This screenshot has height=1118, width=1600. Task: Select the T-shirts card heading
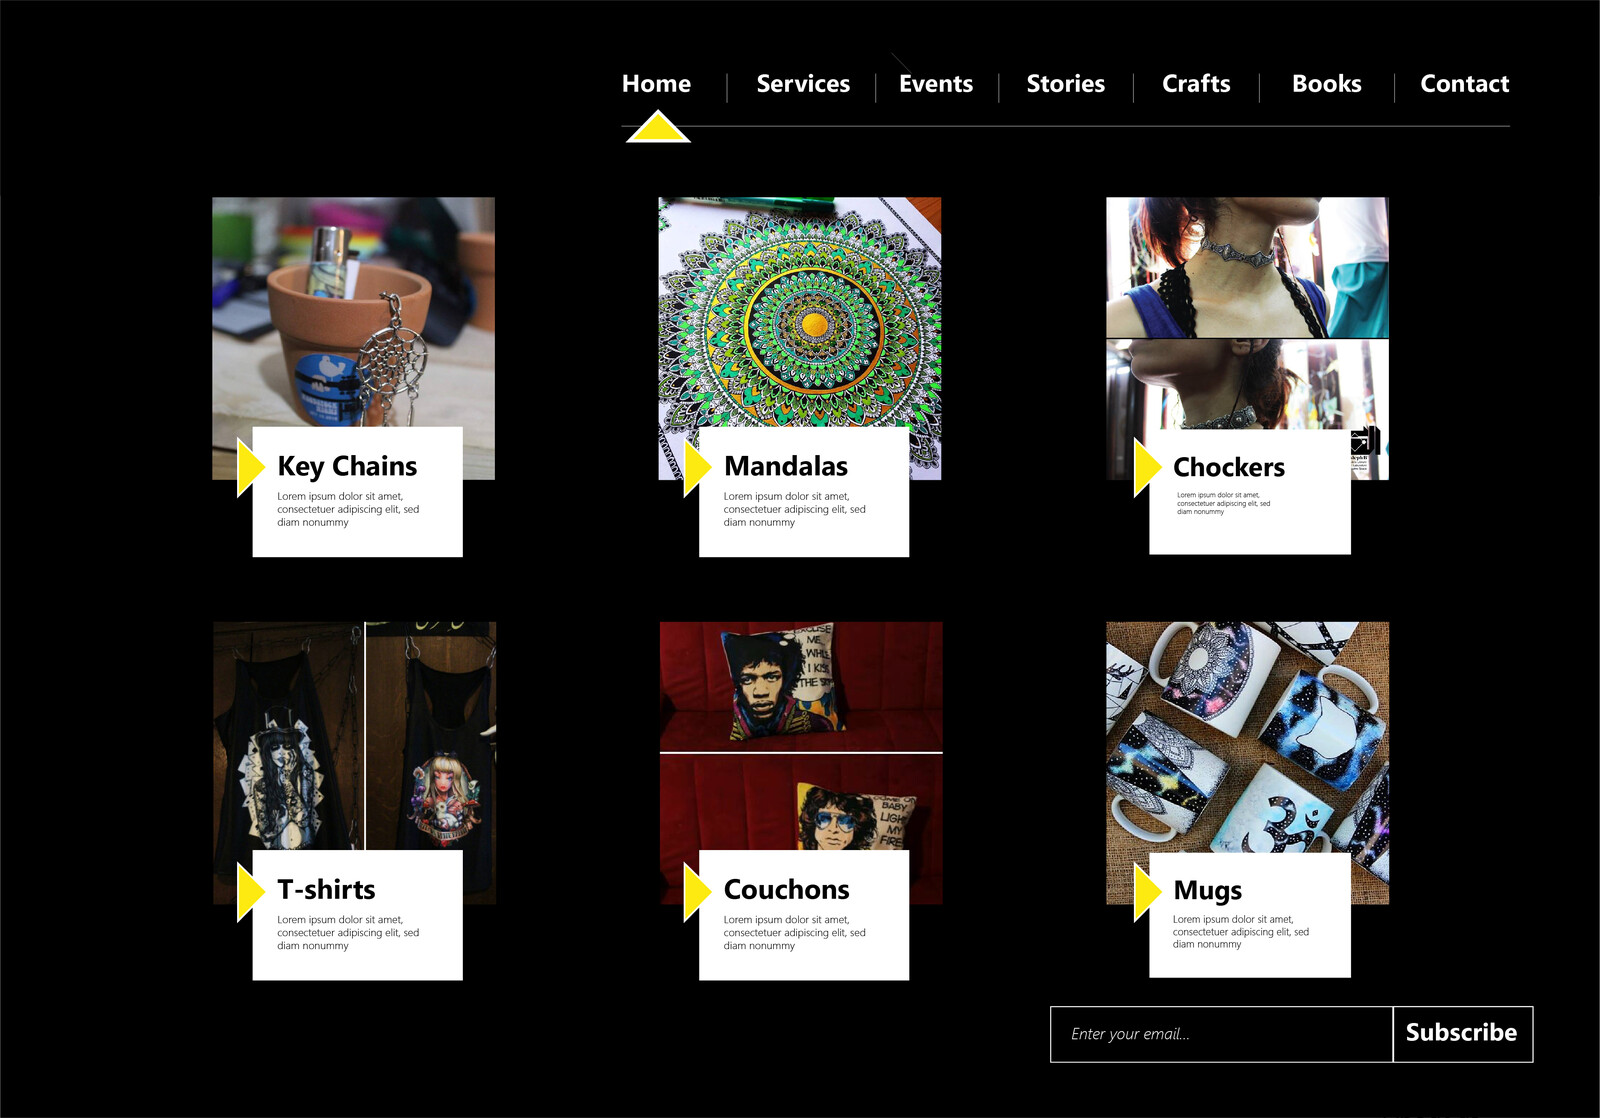click(x=326, y=889)
